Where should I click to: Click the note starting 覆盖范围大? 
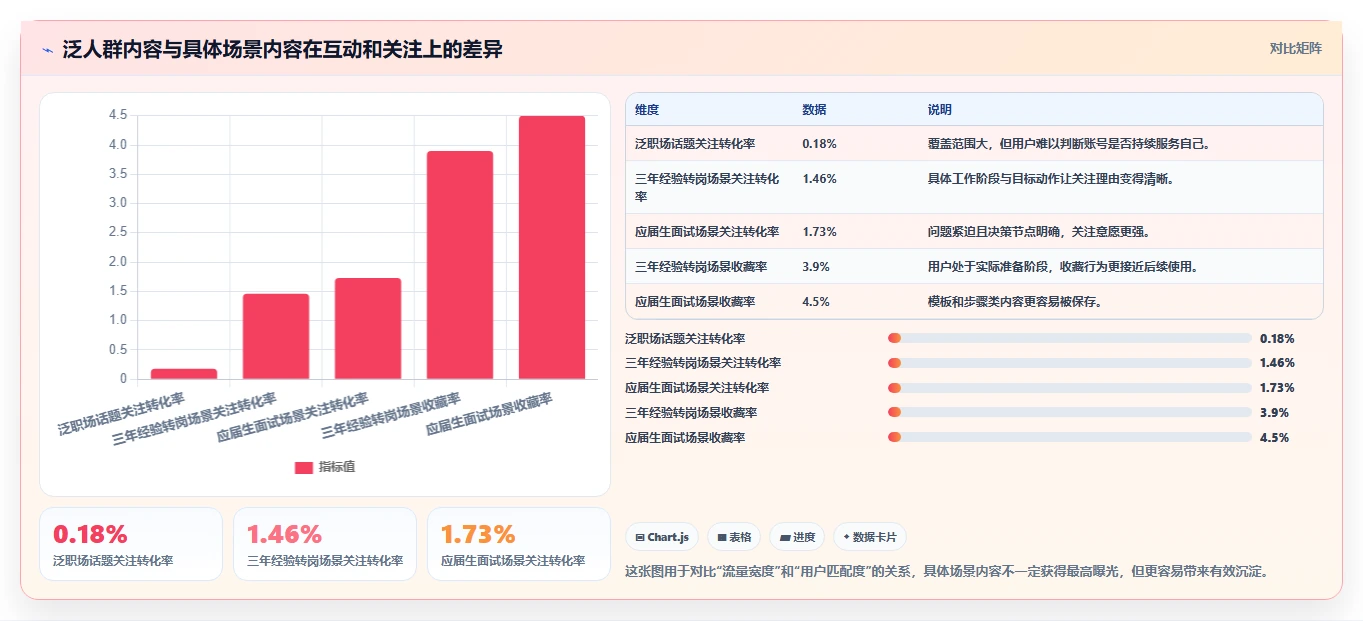(1070, 144)
